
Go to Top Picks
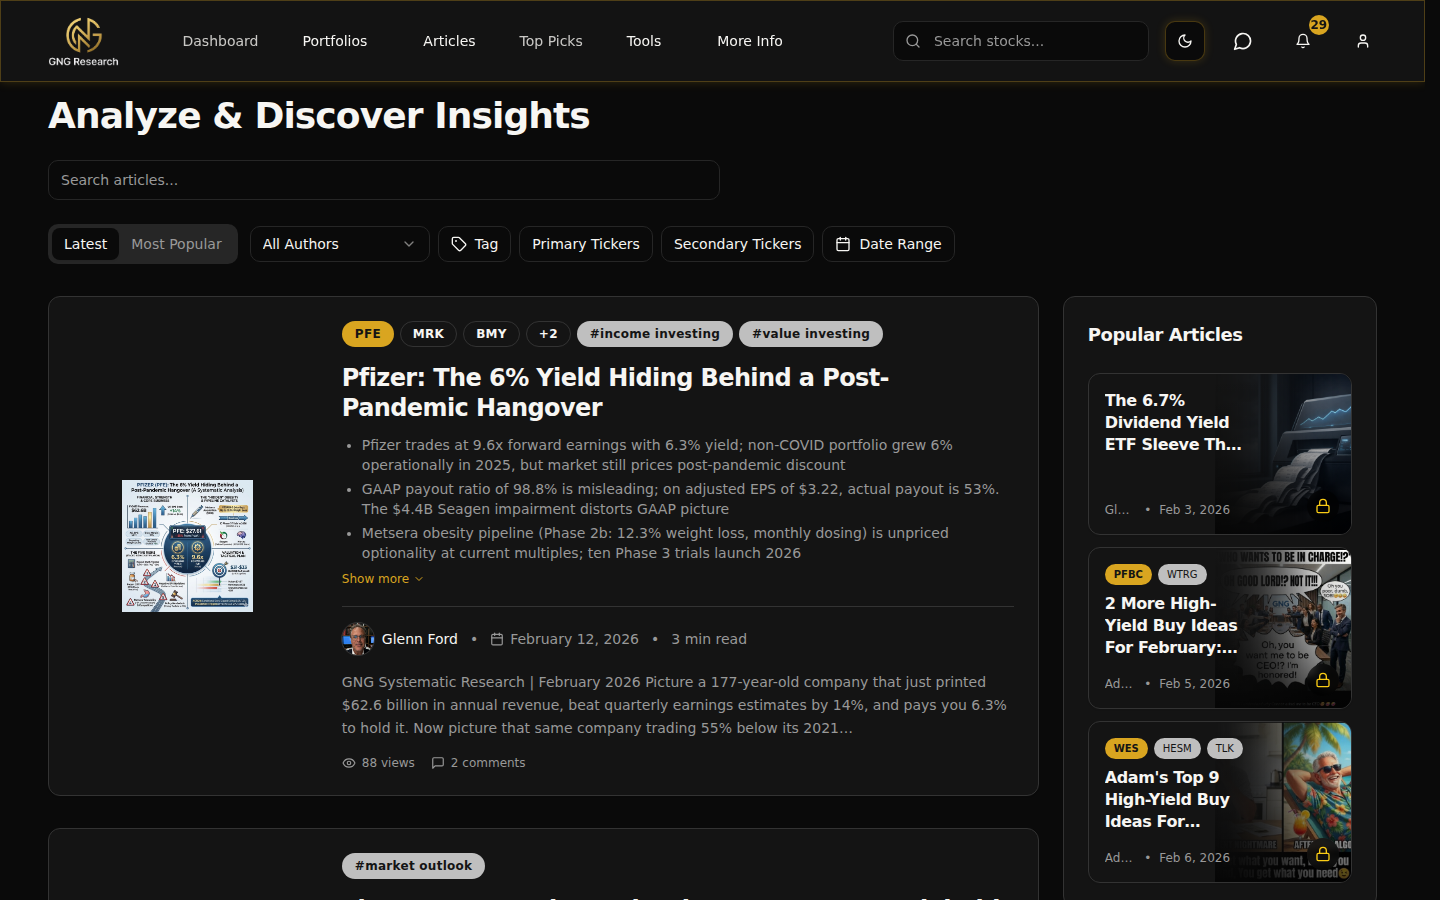[x=551, y=41]
